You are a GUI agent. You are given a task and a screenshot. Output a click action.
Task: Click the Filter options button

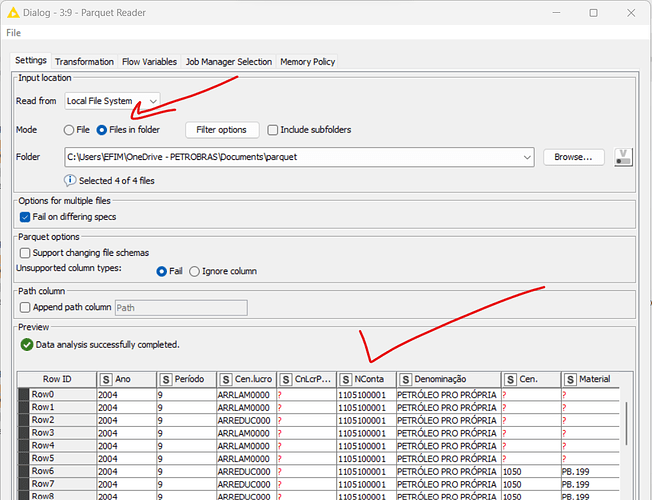(222, 130)
